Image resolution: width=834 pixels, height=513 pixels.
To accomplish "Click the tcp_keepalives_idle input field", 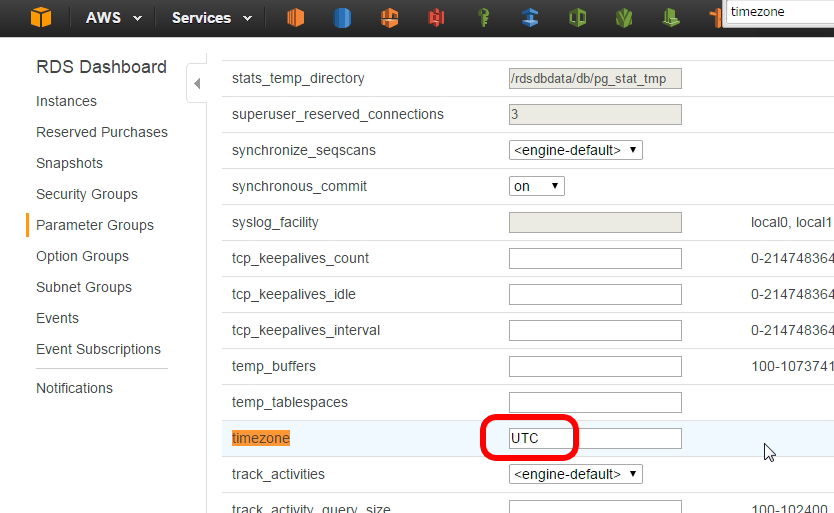I will [595, 294].
